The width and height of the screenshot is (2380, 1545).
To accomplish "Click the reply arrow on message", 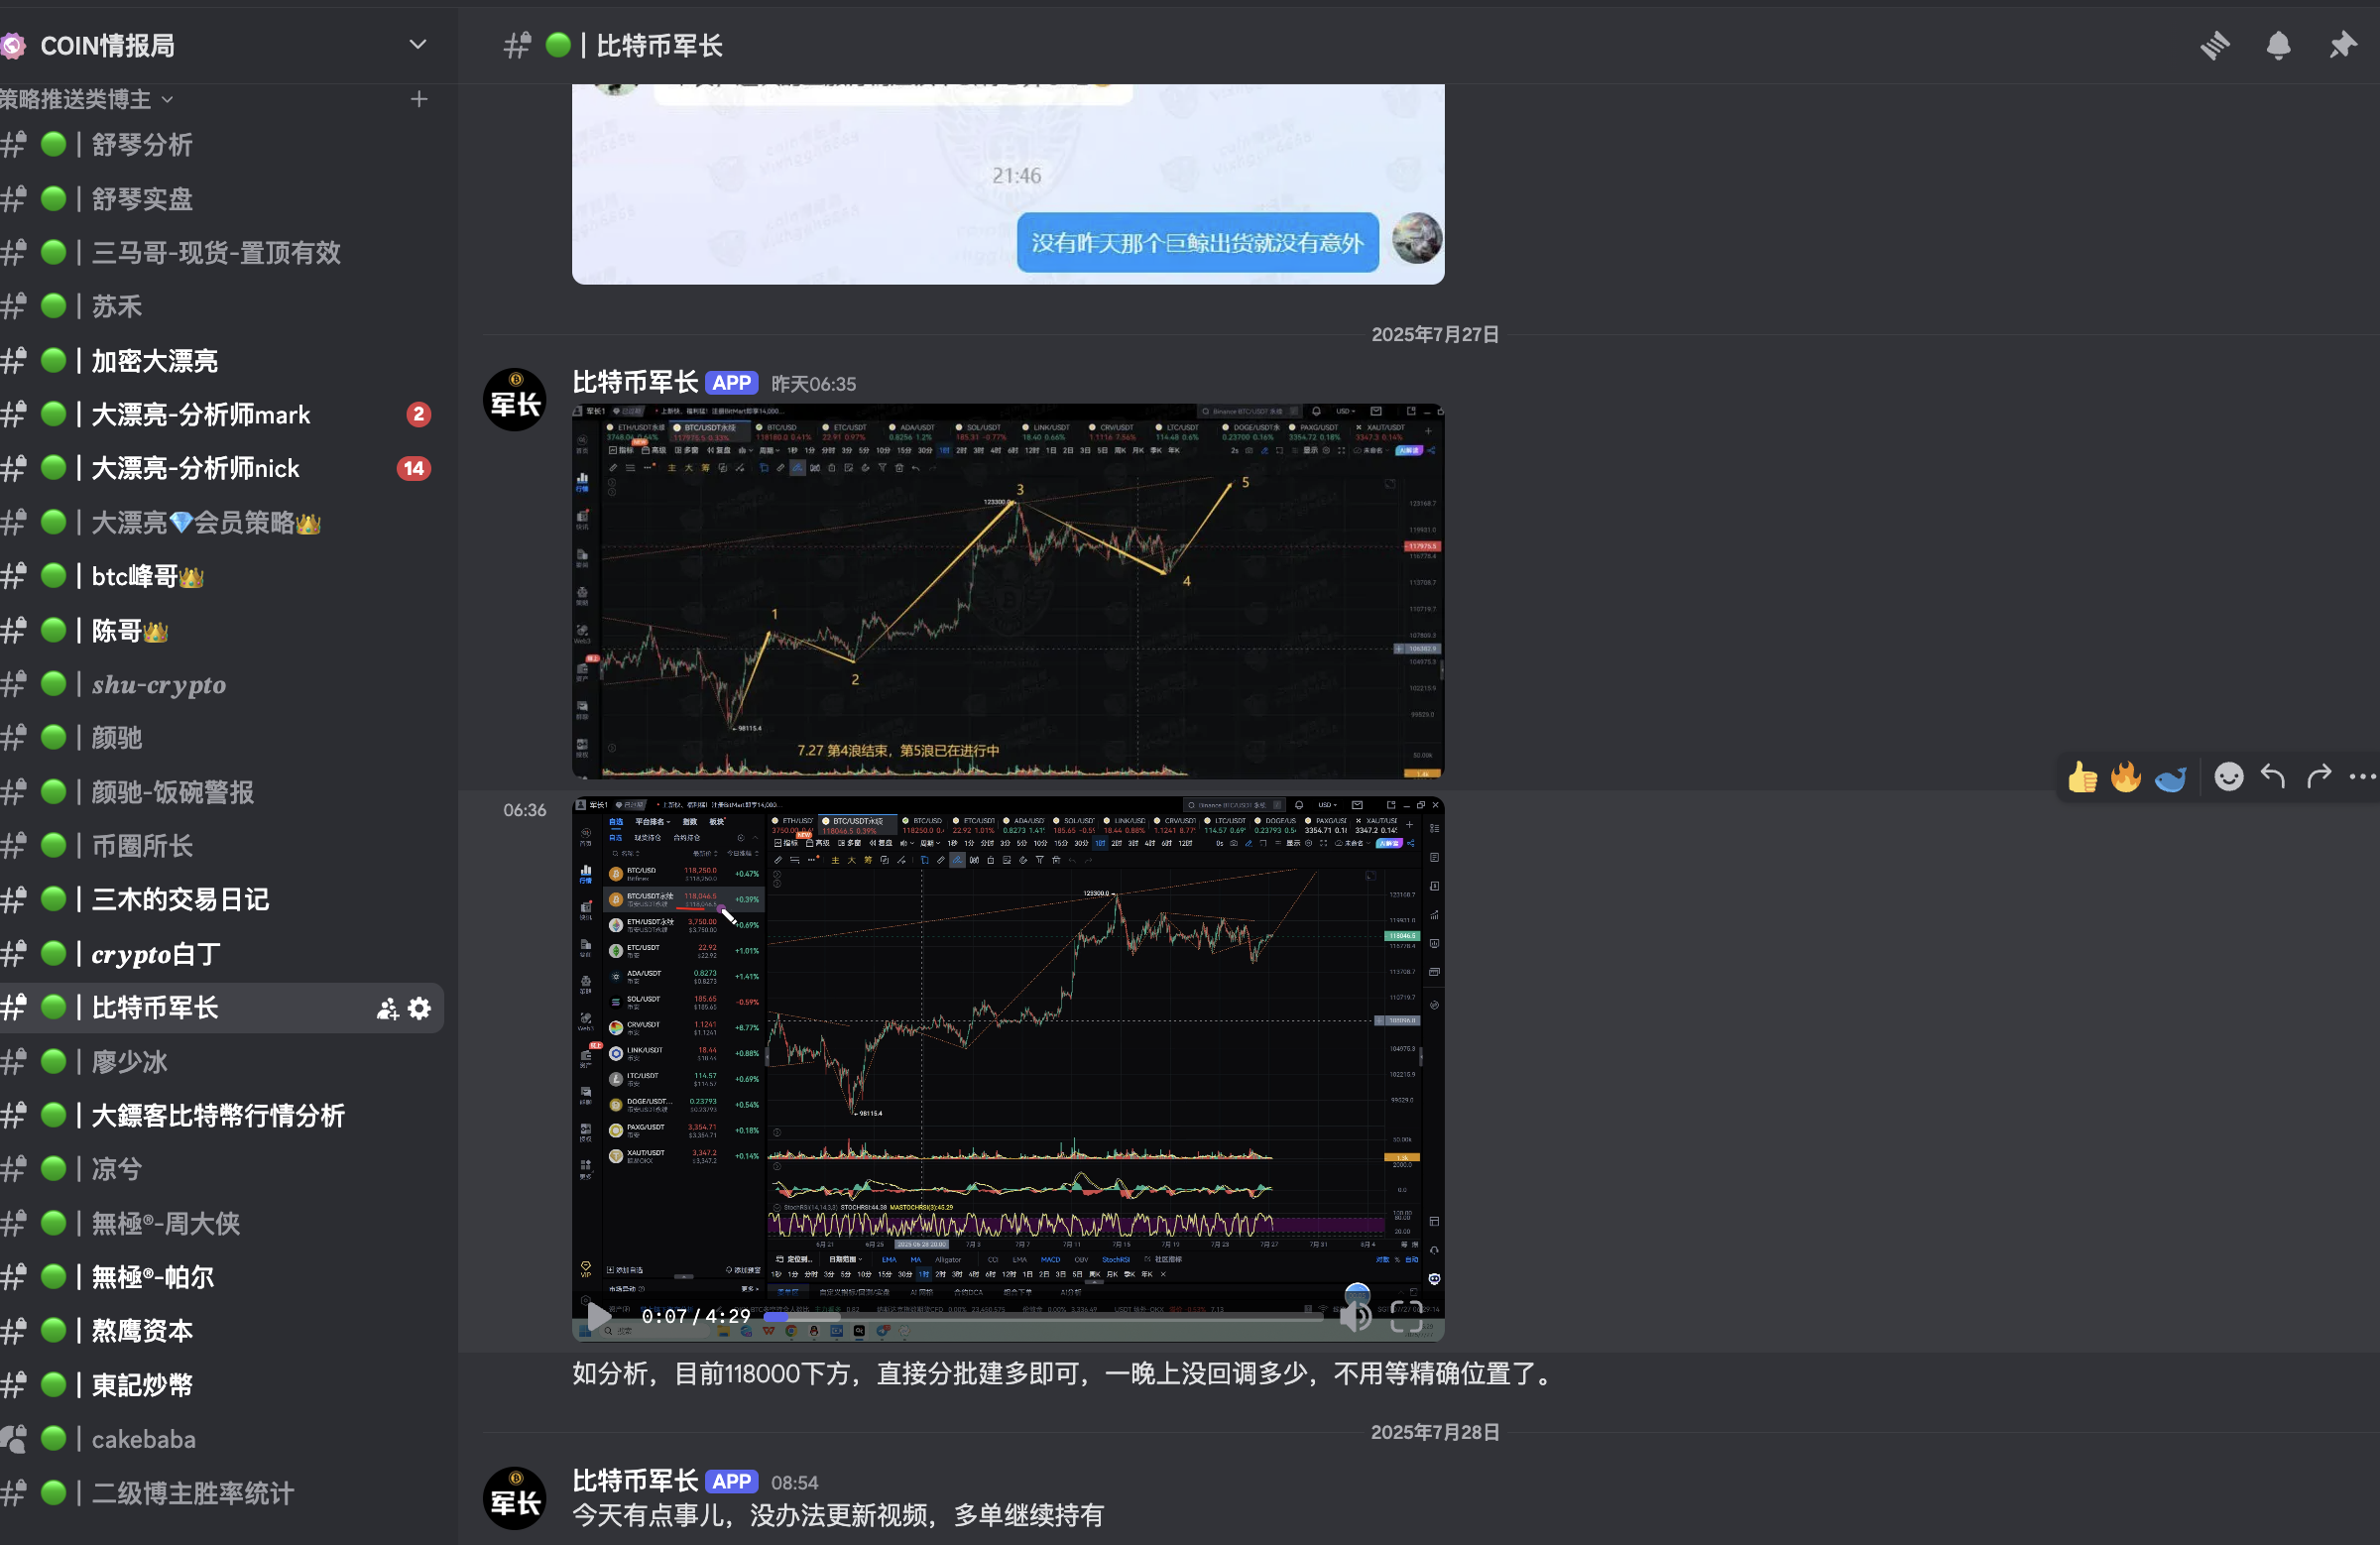I will pos(2273,777).
